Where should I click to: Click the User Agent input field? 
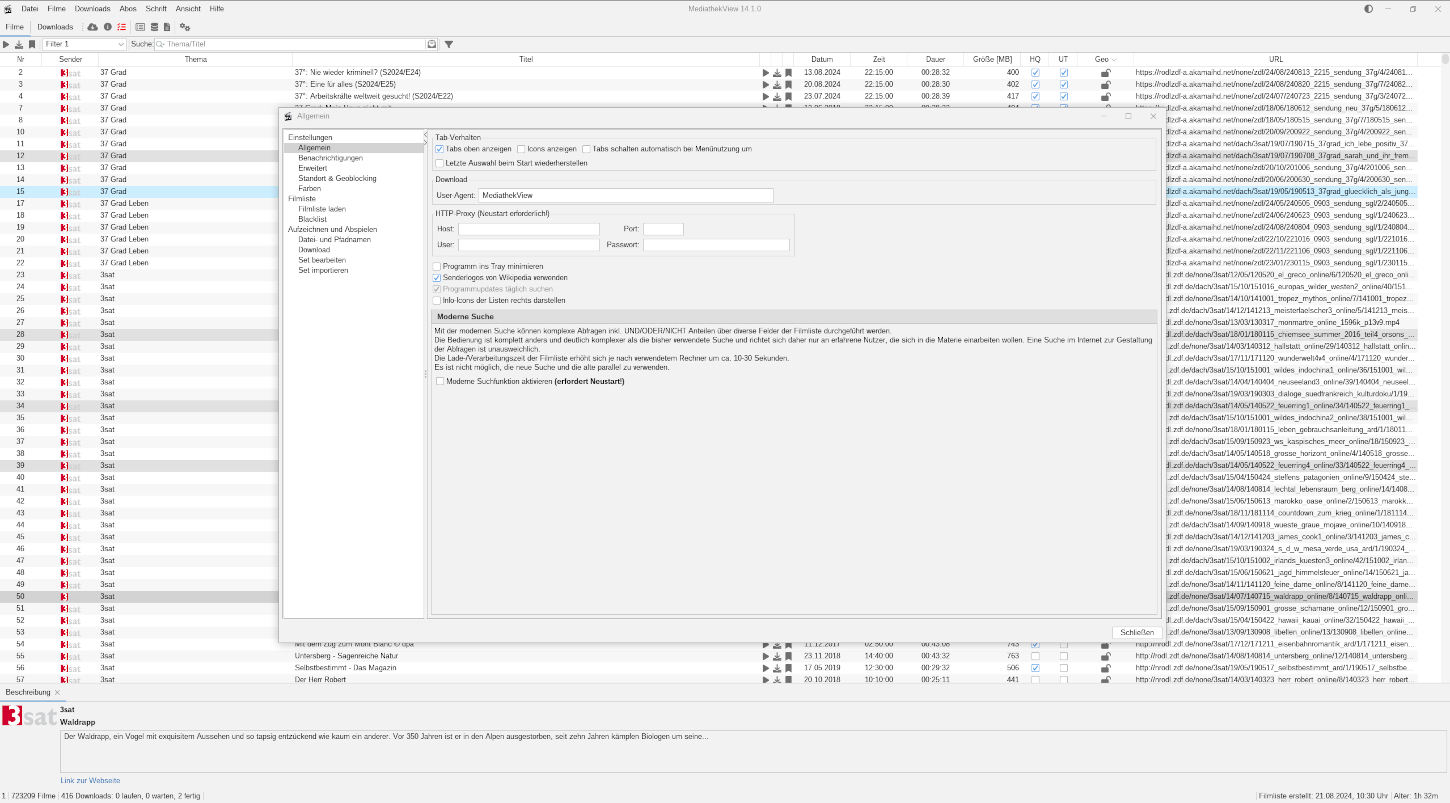[x=626, y=196]
